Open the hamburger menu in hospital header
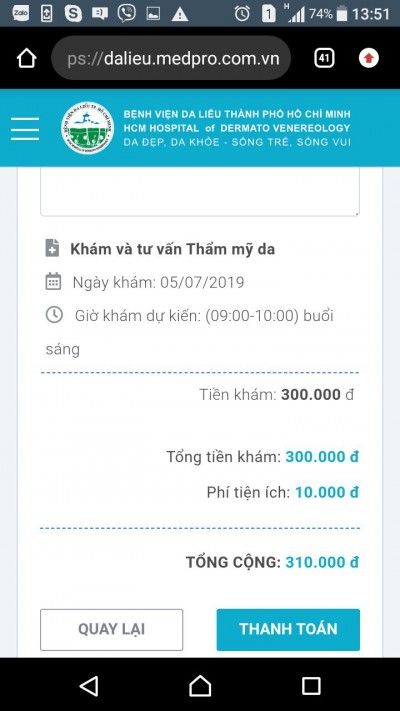Screen dimensions: 400x711 point(25,128)
